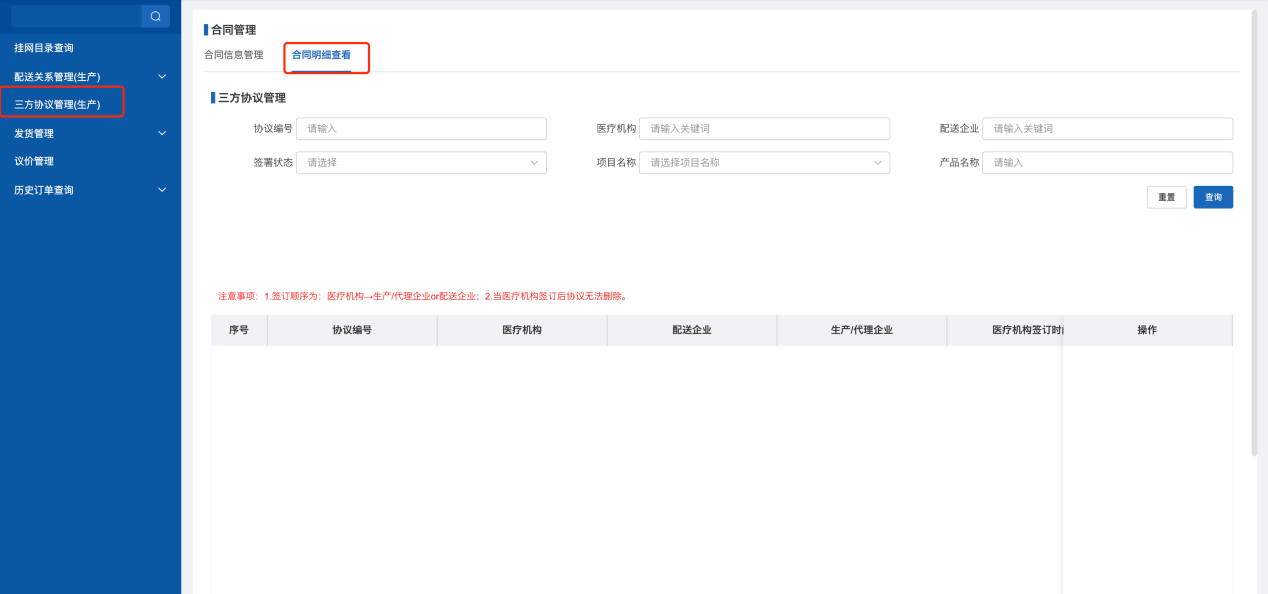Switch to the 合同信息管理 tab

233,55
